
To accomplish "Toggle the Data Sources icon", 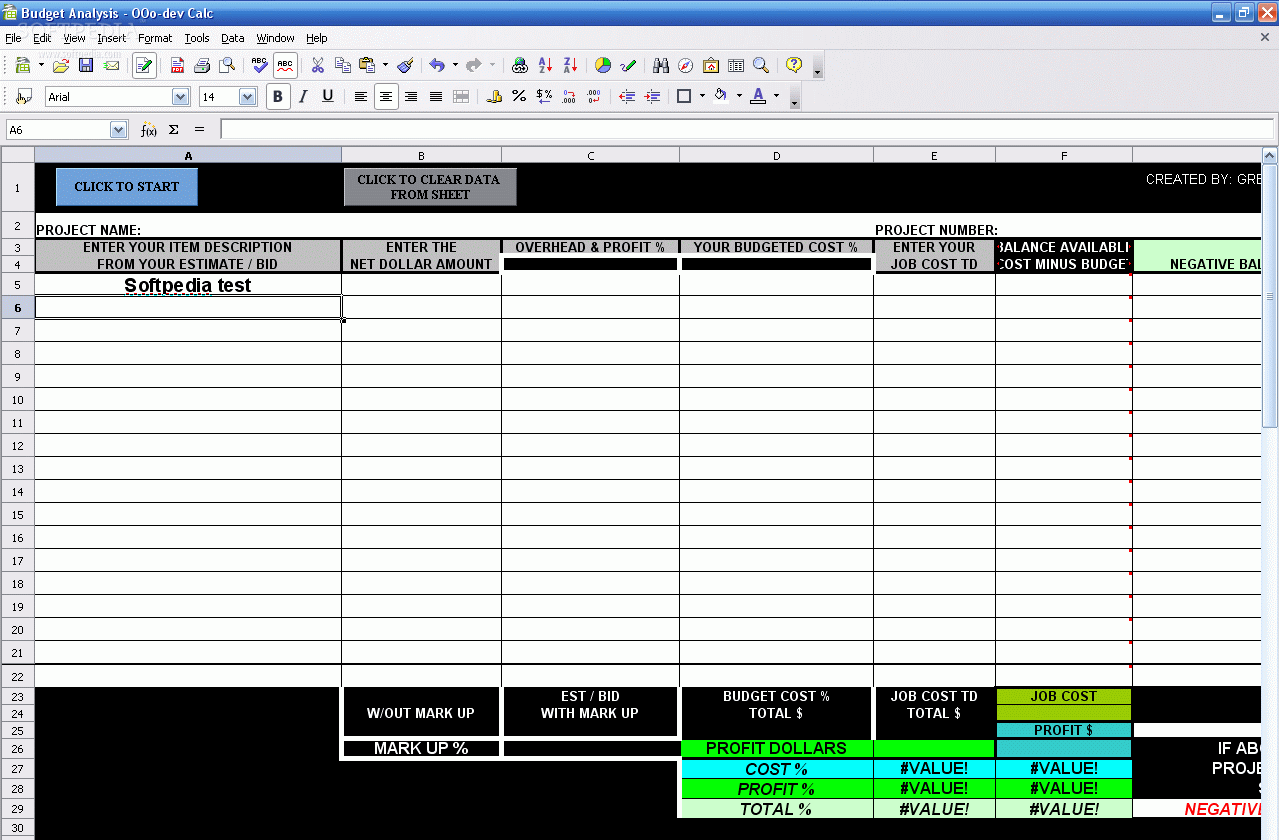I will [736, 65].
